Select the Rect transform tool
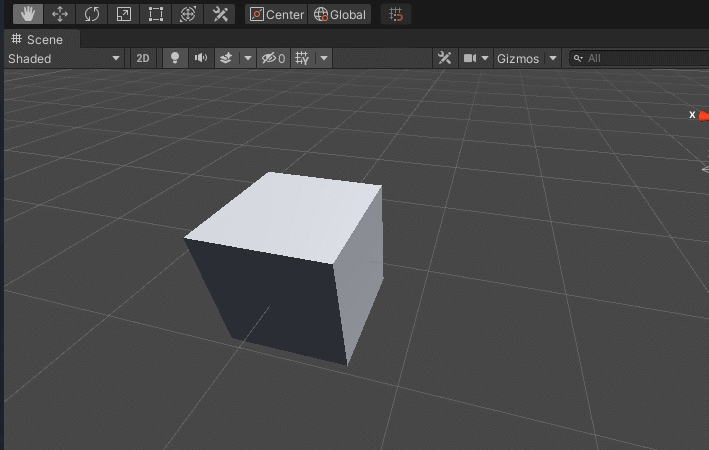This screenshot has height=450, width=709. pyautogui.click(x=156, y=14)
